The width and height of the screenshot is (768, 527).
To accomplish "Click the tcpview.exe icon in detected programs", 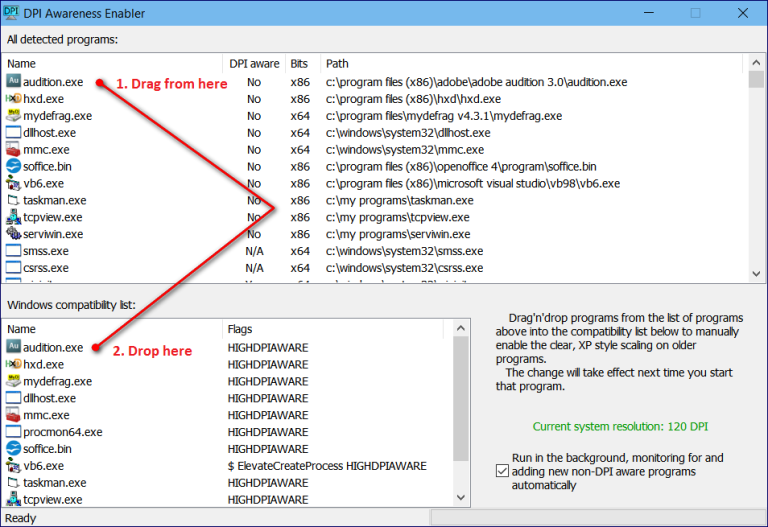I will tap(13, 217).
